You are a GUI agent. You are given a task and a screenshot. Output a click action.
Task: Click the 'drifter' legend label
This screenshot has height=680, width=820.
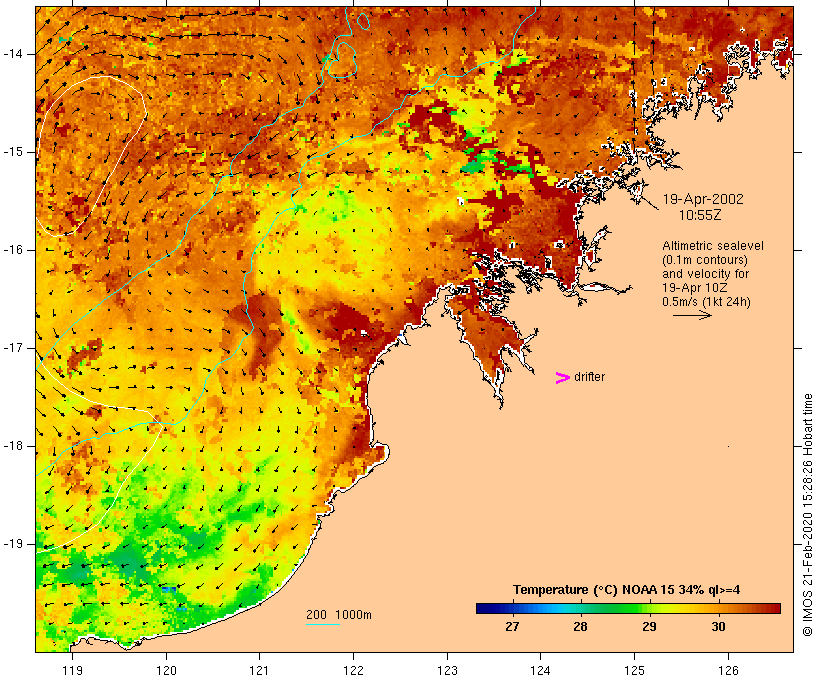tap(589, 377)
